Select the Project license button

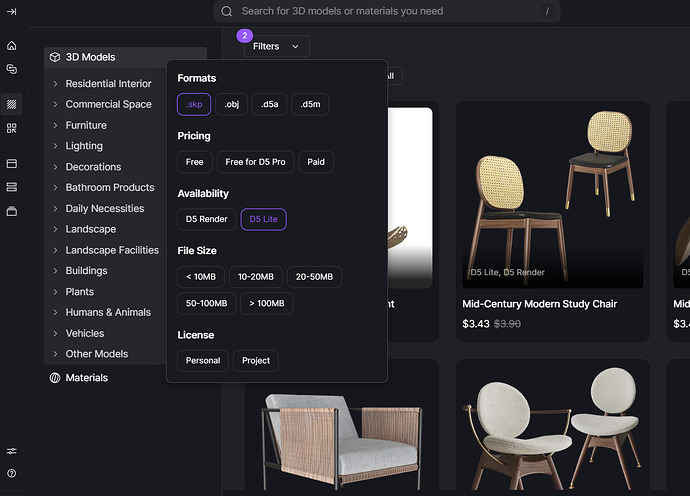[x=256, y=360]
